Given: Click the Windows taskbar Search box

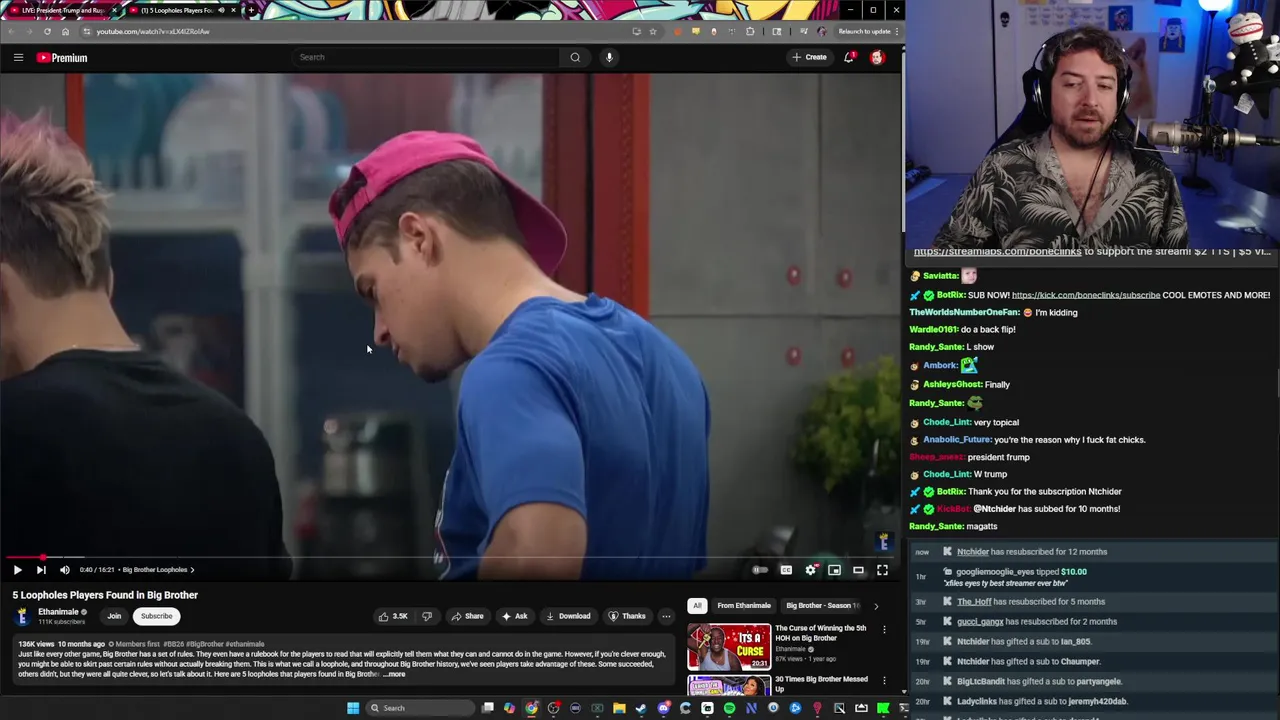Looking at the screenshot, I should 418,708.
